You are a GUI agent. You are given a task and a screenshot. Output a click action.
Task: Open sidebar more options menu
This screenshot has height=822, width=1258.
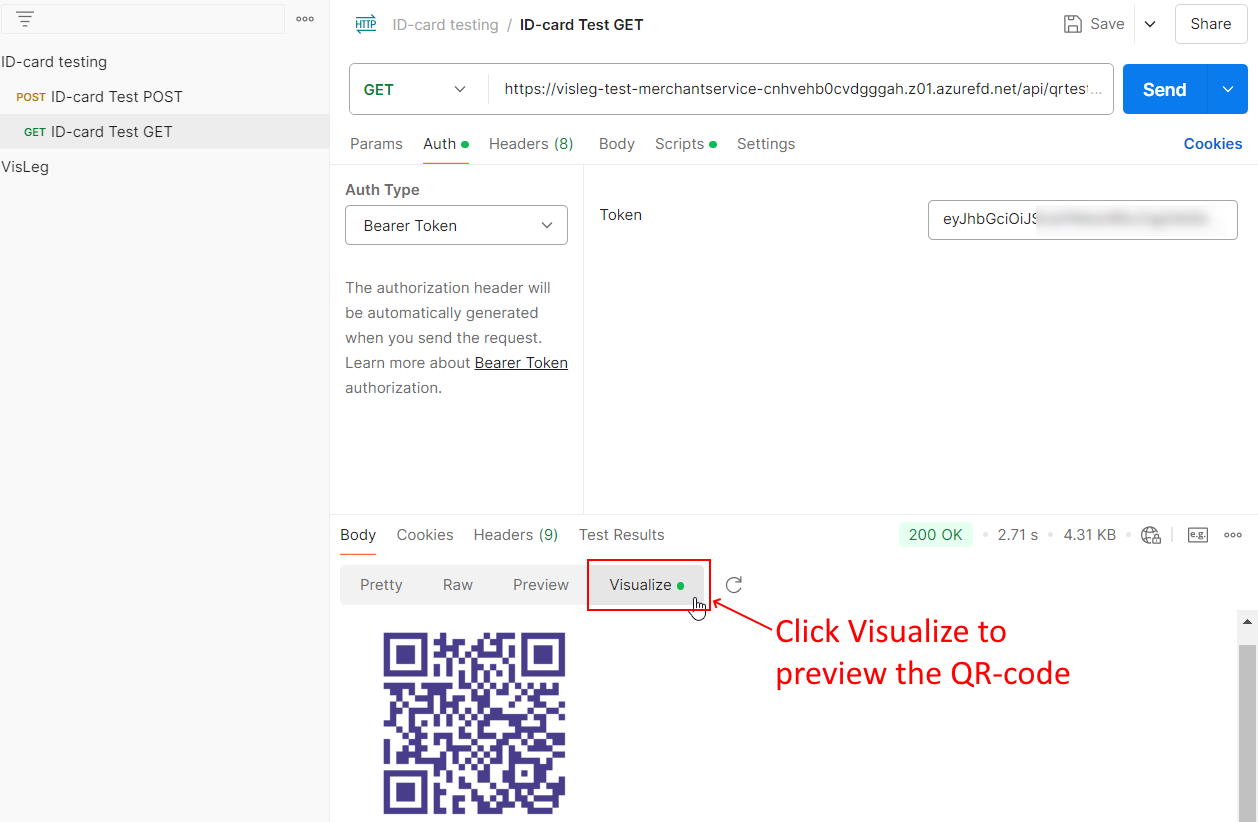(305, 18)
